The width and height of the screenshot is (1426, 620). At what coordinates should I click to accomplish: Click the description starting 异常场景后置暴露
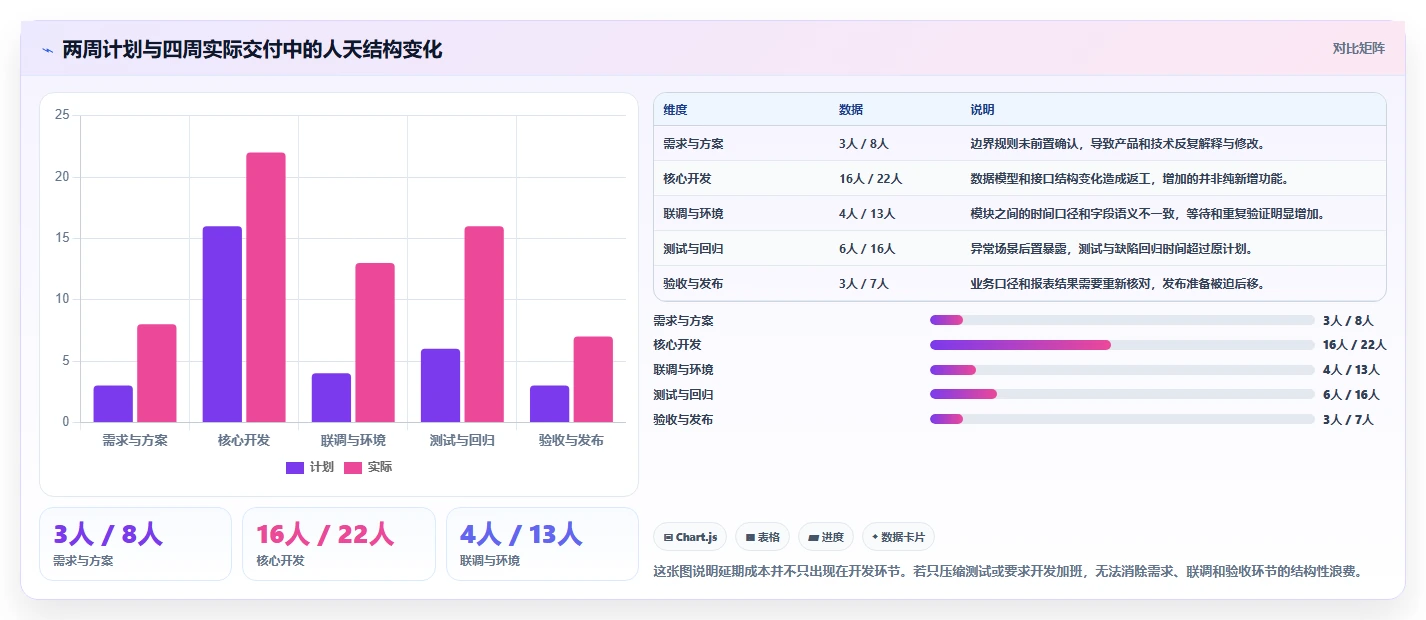coord(1111,249)
